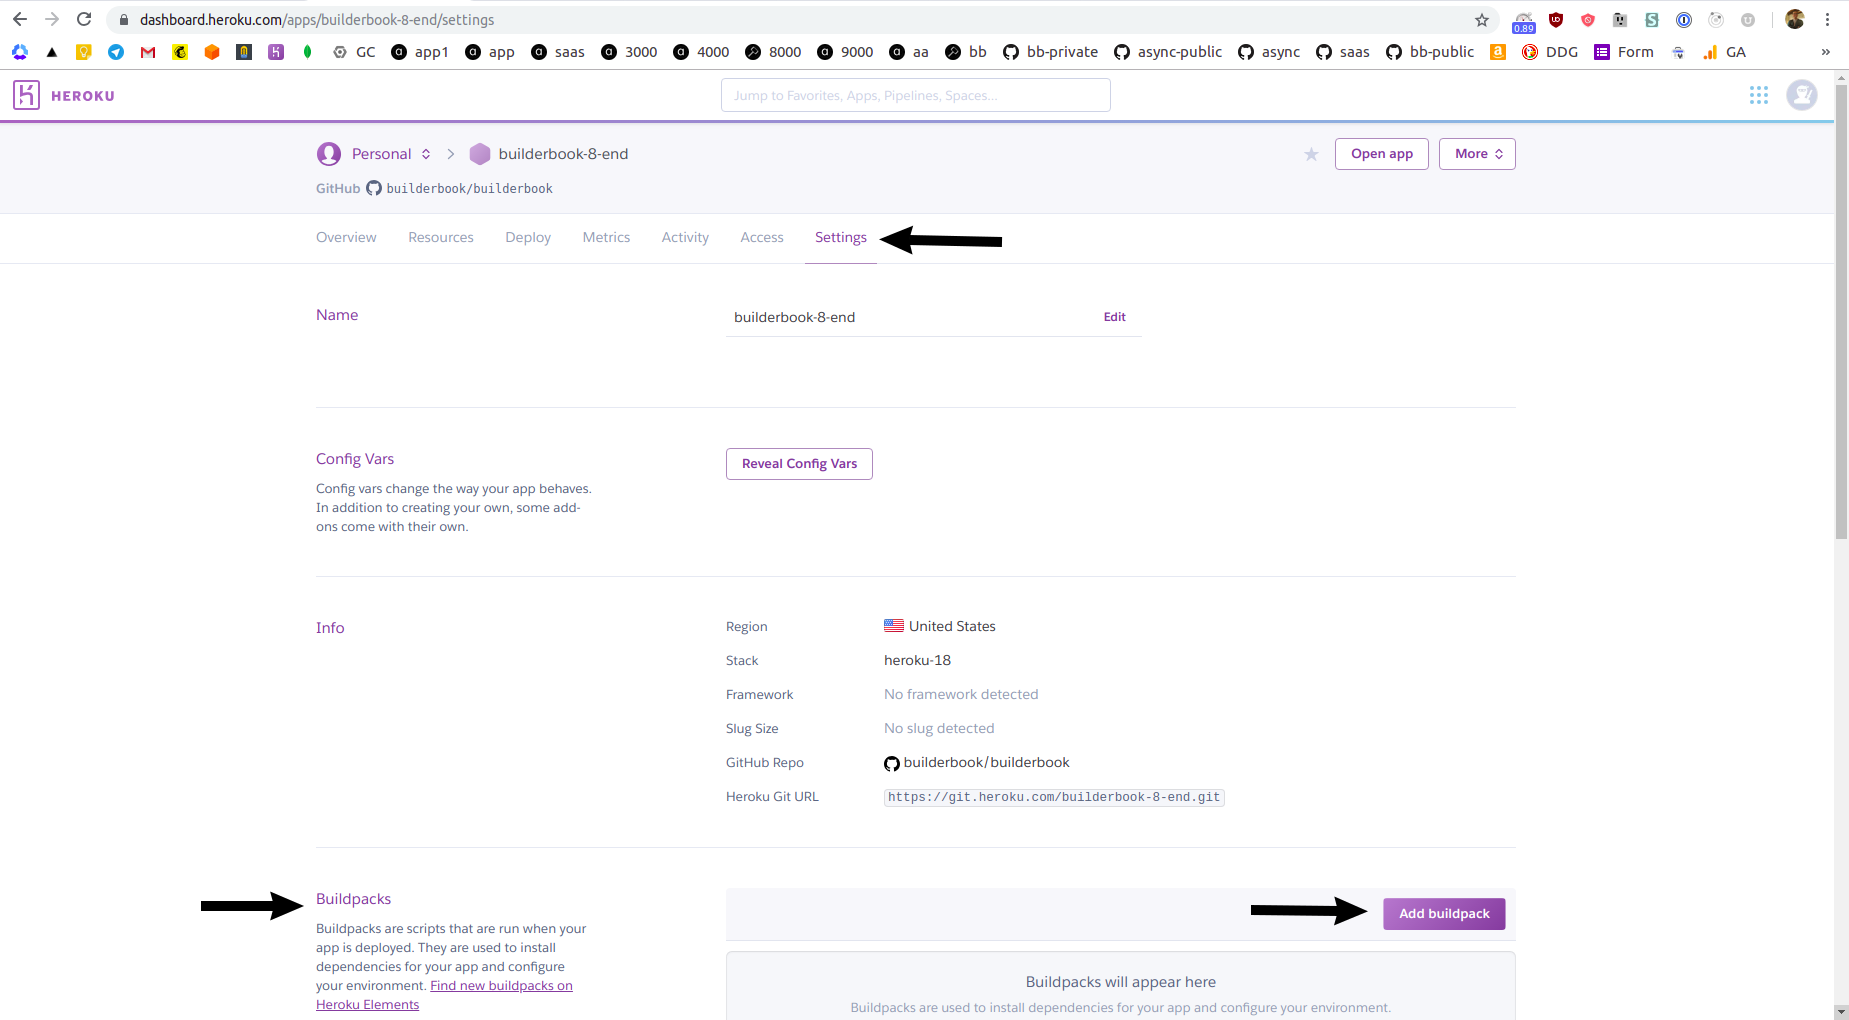Open the yellow lightbulb bookmark icon

tap(84, 52)
